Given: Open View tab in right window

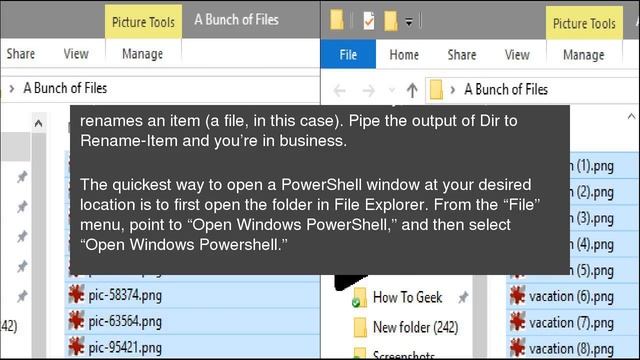Looking at the screenshot, I should click(x=517, y=54).
